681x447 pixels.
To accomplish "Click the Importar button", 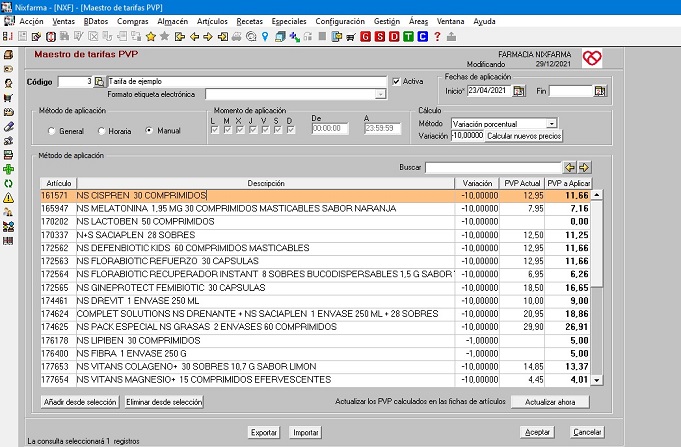I will (x=305, y=432).
